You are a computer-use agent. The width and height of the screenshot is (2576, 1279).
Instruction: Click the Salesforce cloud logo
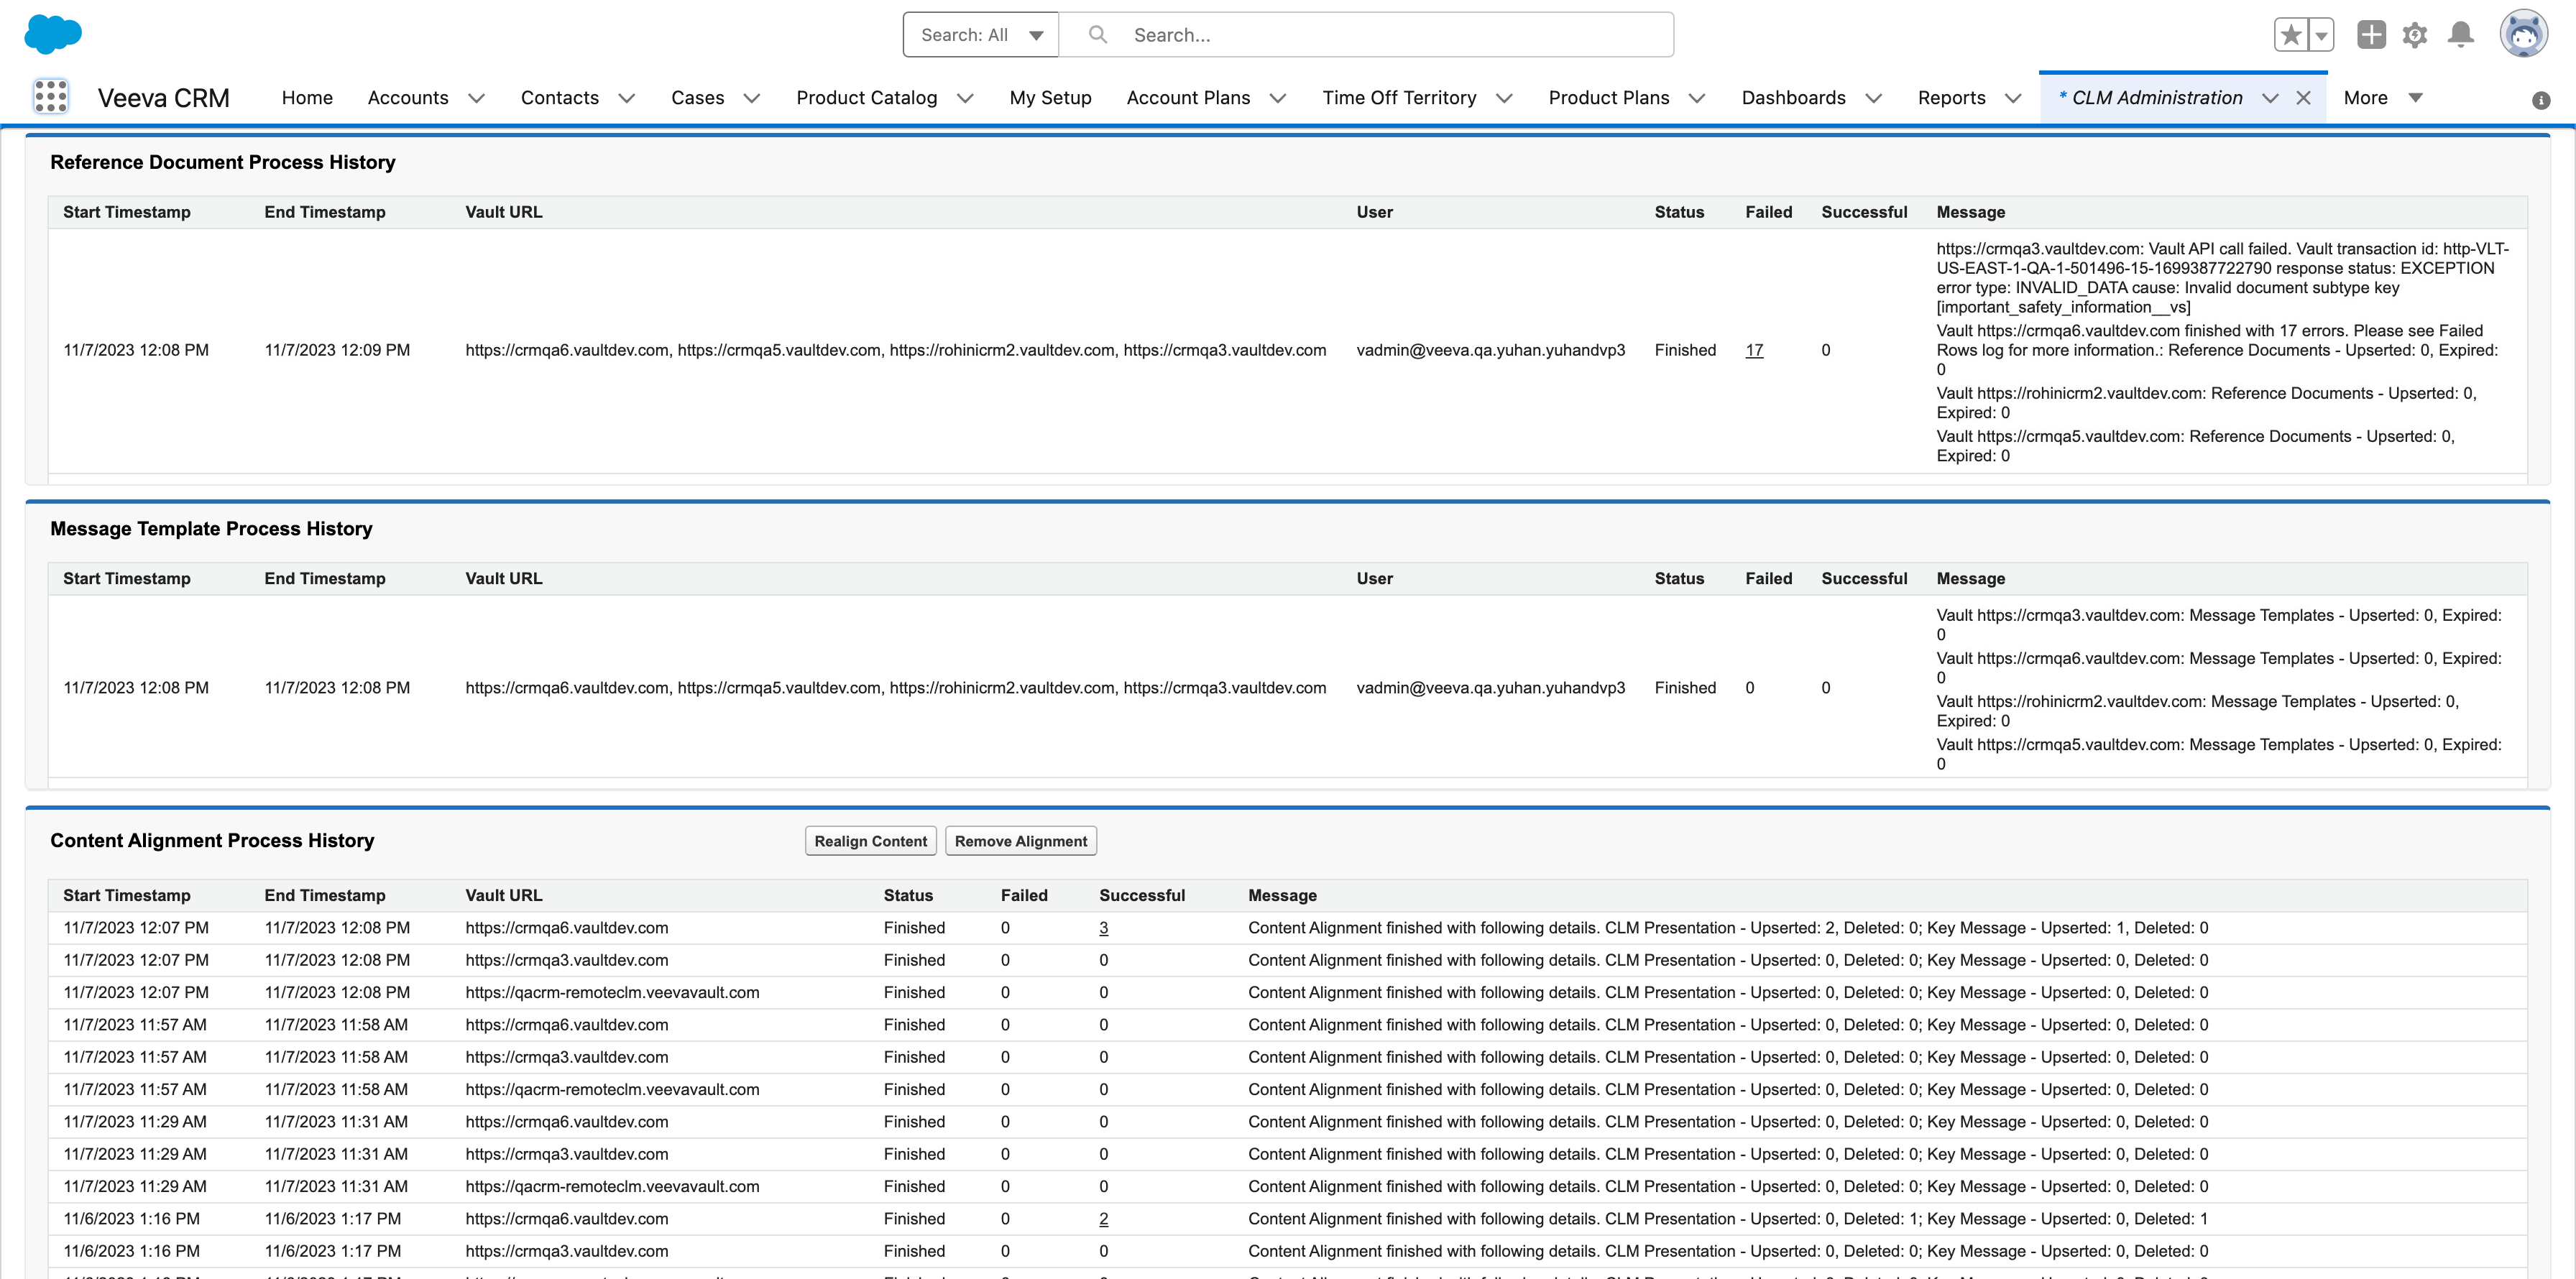(x=53, y=34)
